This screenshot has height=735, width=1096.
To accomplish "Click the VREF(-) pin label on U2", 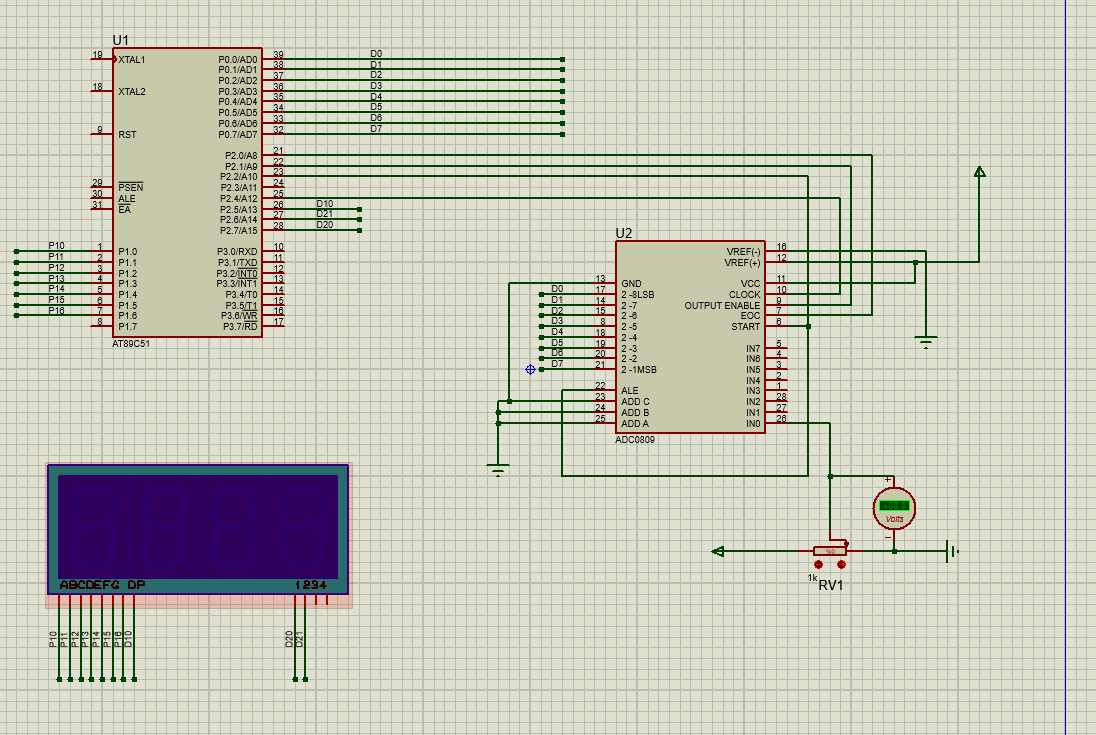I will [x=743, y=252].
